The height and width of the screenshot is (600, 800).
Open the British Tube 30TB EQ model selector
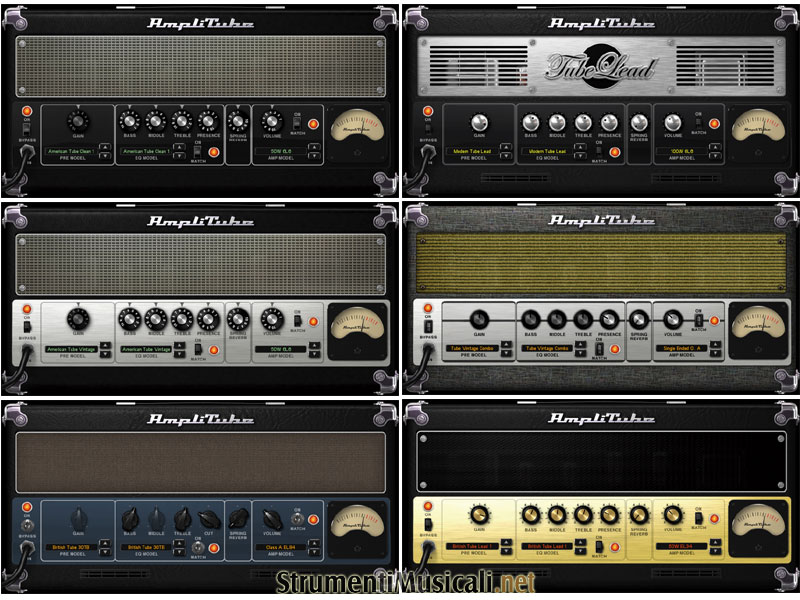pyautogui.click(x=146, y=548)
